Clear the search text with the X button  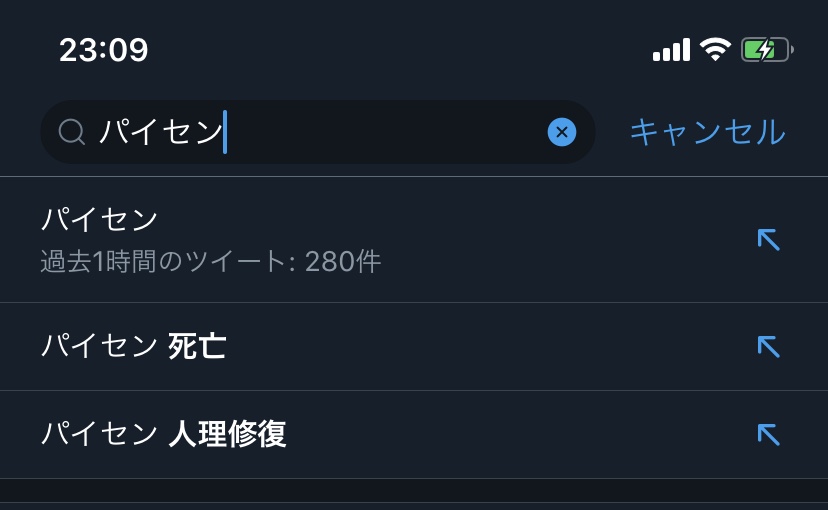coord(562,131)
